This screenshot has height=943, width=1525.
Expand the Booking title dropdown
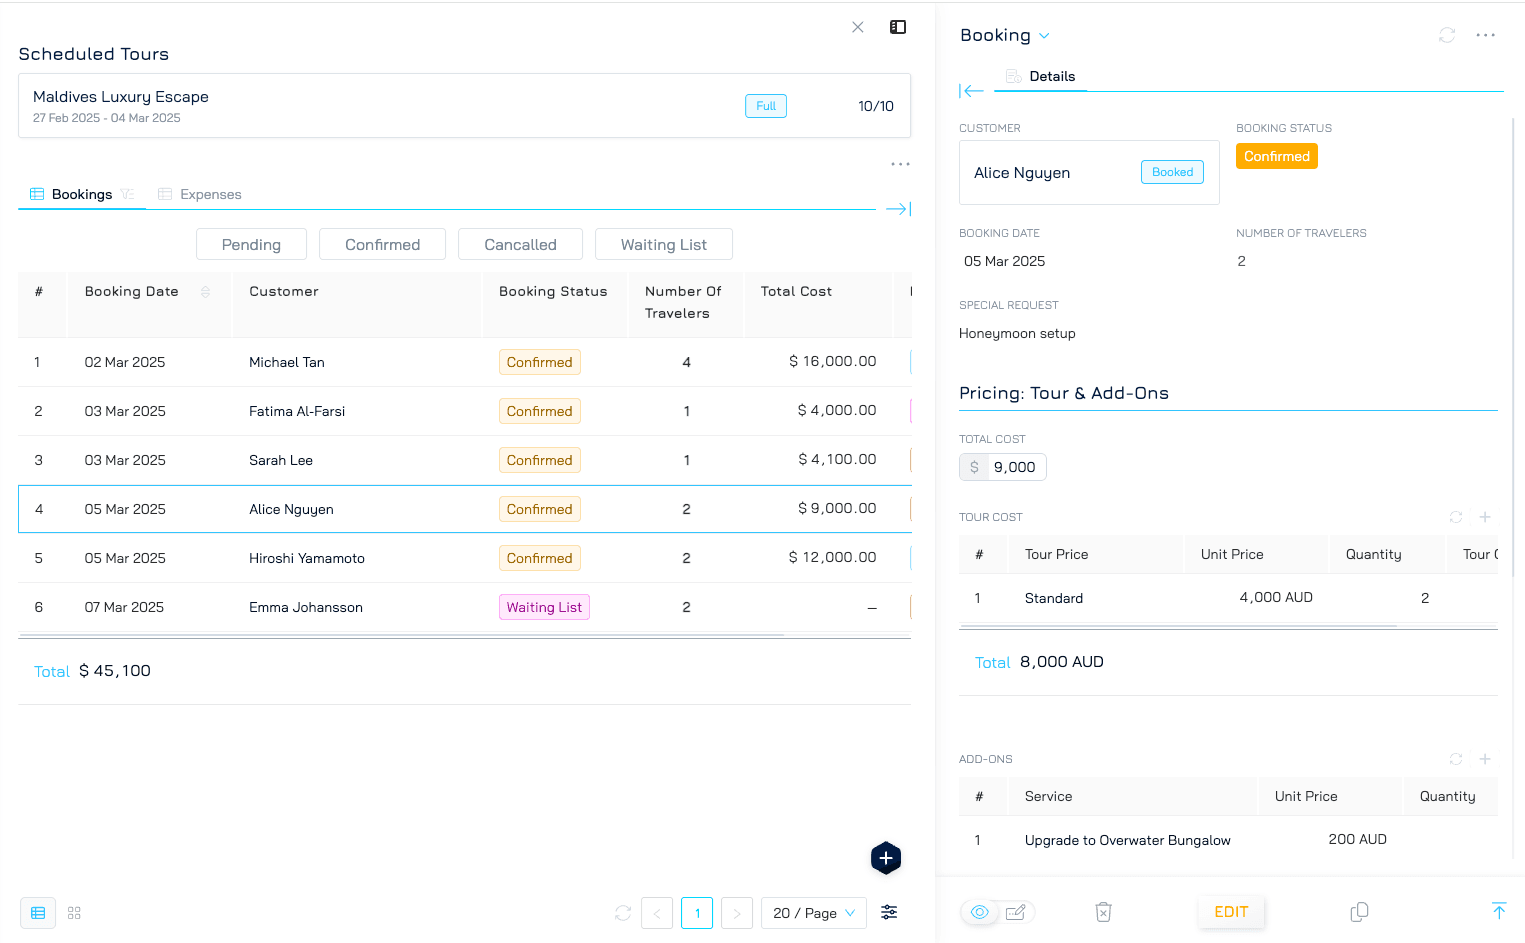coord(1044,36)
